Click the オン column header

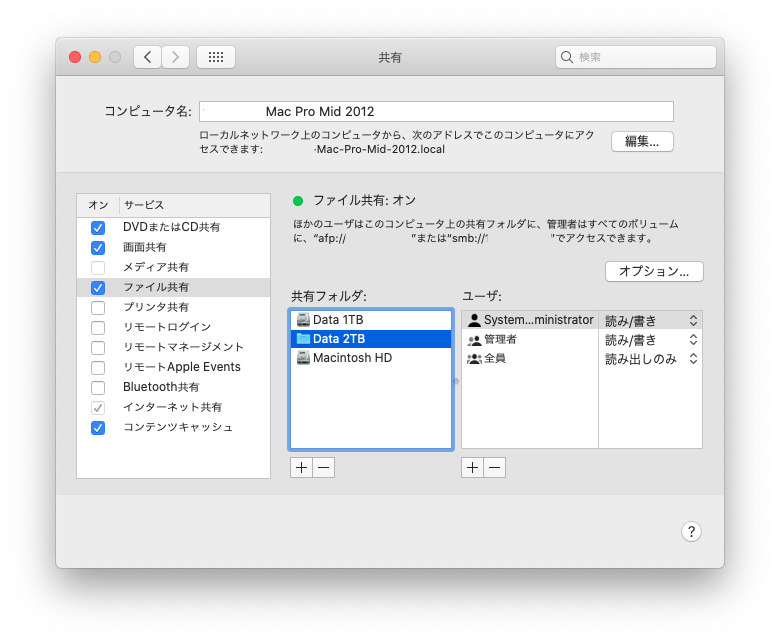point(98,205)
